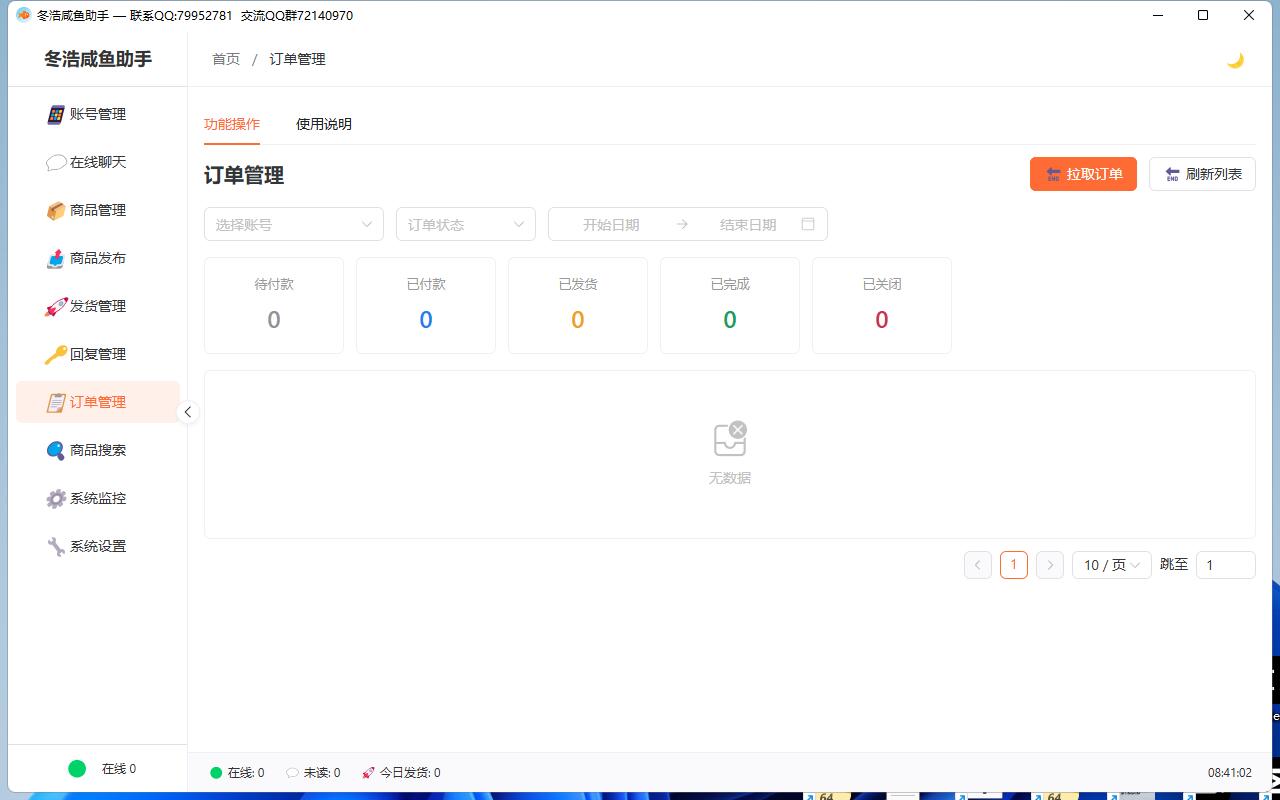The image size is (1280, 800).
Task: Switch to the 使用说明 tab
Action: tap(324, 124)
